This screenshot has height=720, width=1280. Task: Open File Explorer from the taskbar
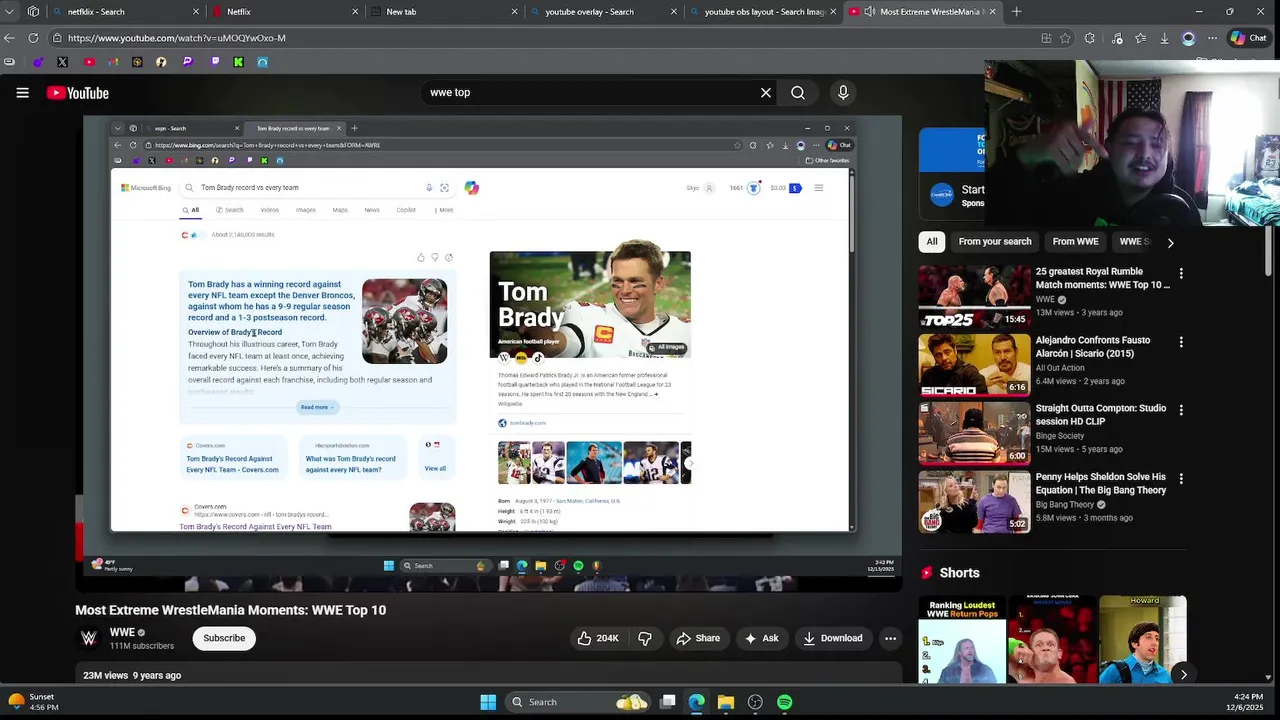[726, 702]
